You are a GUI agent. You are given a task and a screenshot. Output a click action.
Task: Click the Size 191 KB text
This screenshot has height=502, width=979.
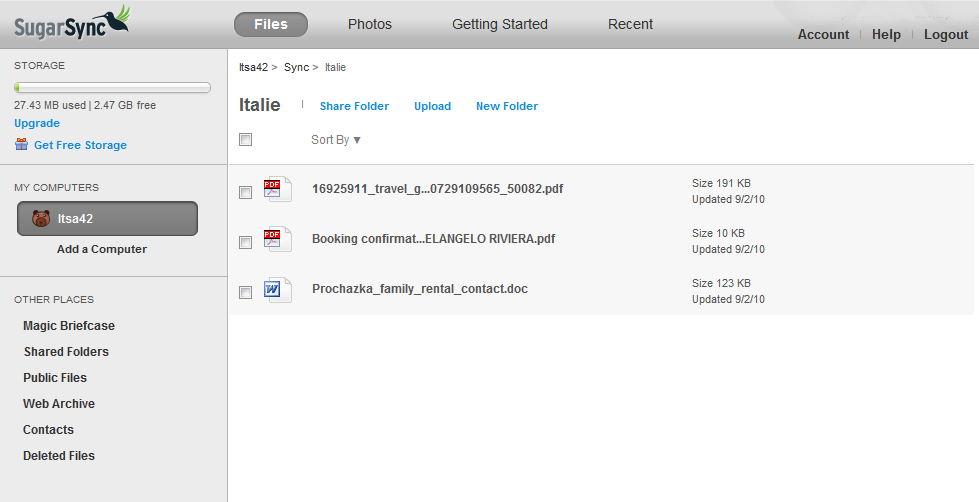pos(721,183)
